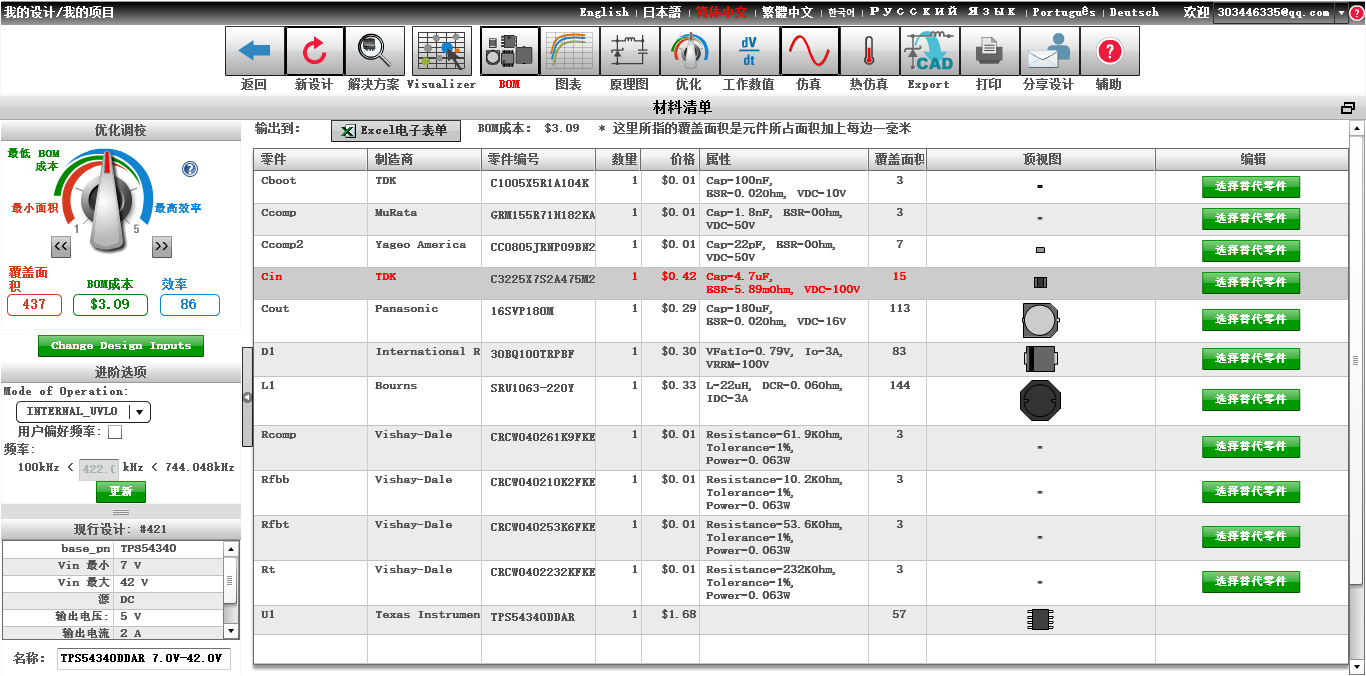Export BOM to Excel spreadsheet button

396,131
